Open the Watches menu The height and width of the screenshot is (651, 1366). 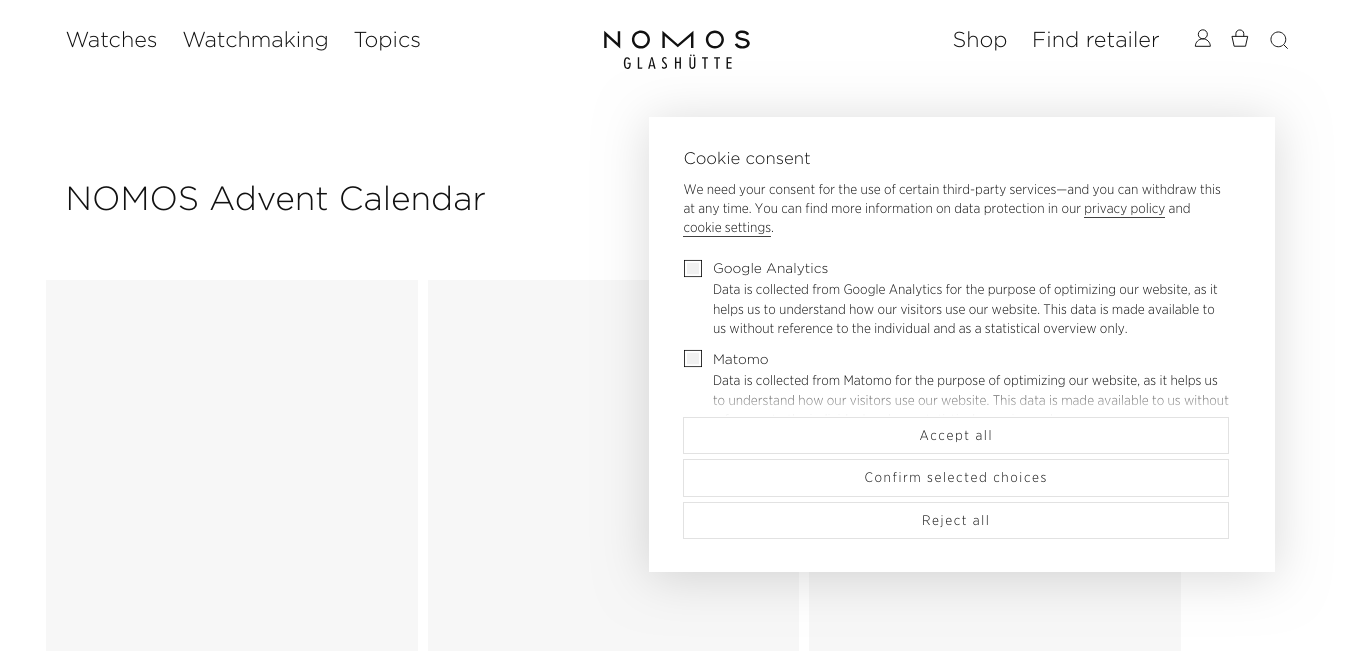[111, 39]
